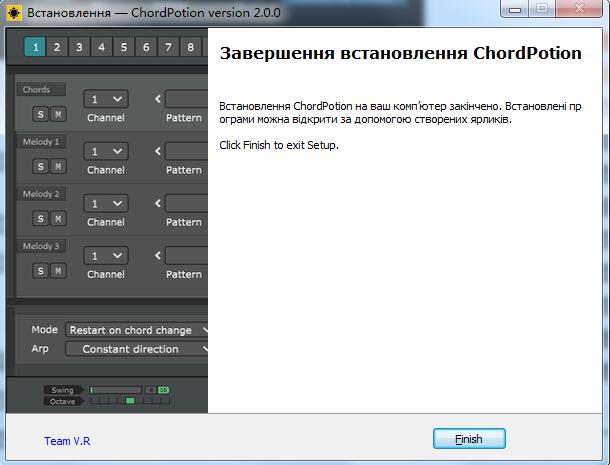Click the ChordPotion icon in title bar
Image resolution: width=610 pixels, height=465 pixels.
(x=14, y=13)
